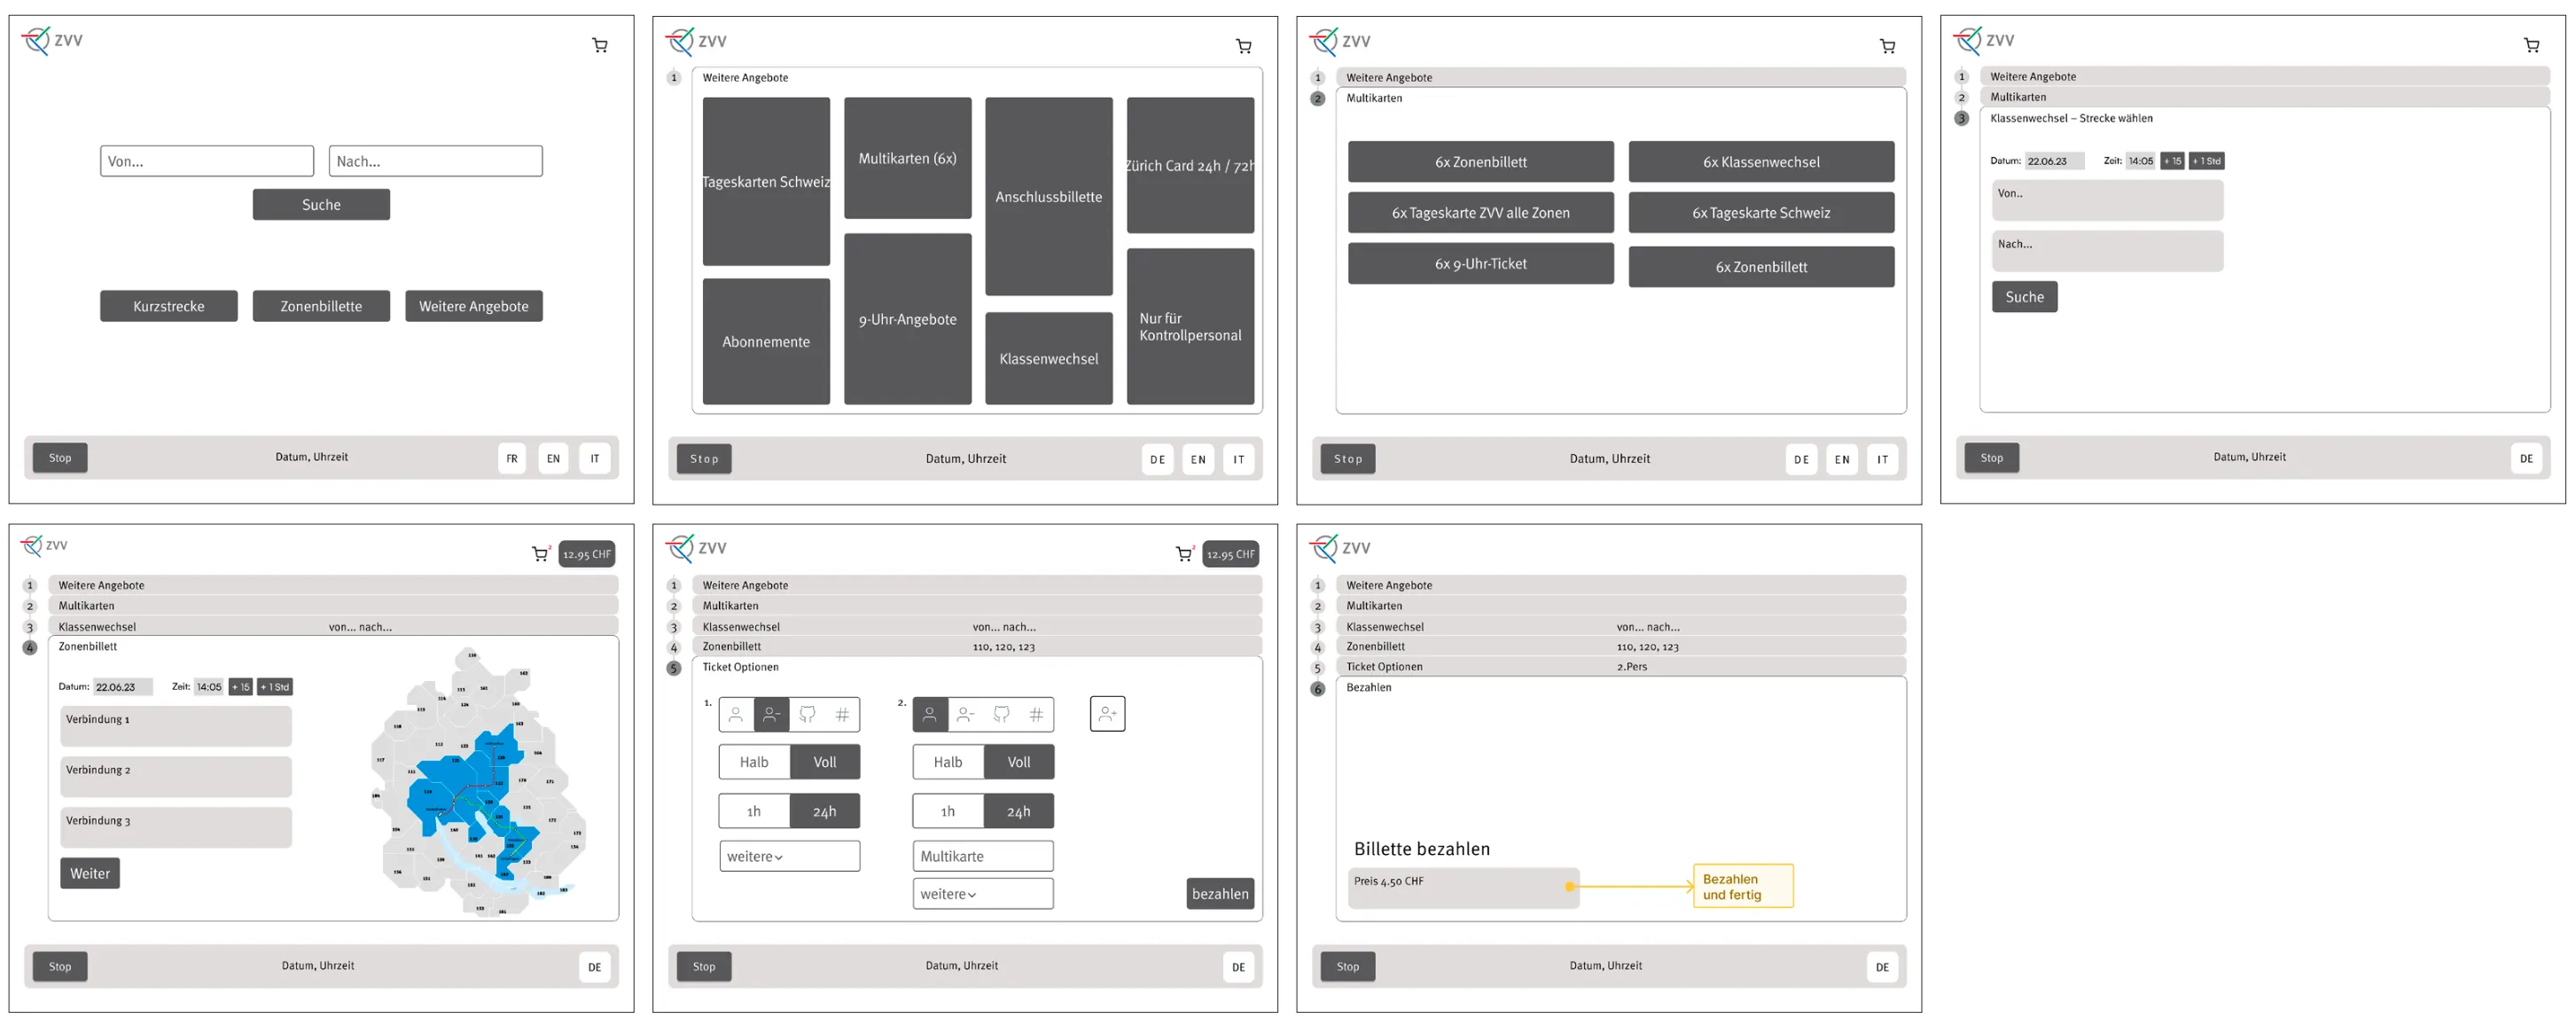The image size is (2576, 1034).
Task: Switch ticket 1 fare to Halb
Action: [x=754, y=762]
